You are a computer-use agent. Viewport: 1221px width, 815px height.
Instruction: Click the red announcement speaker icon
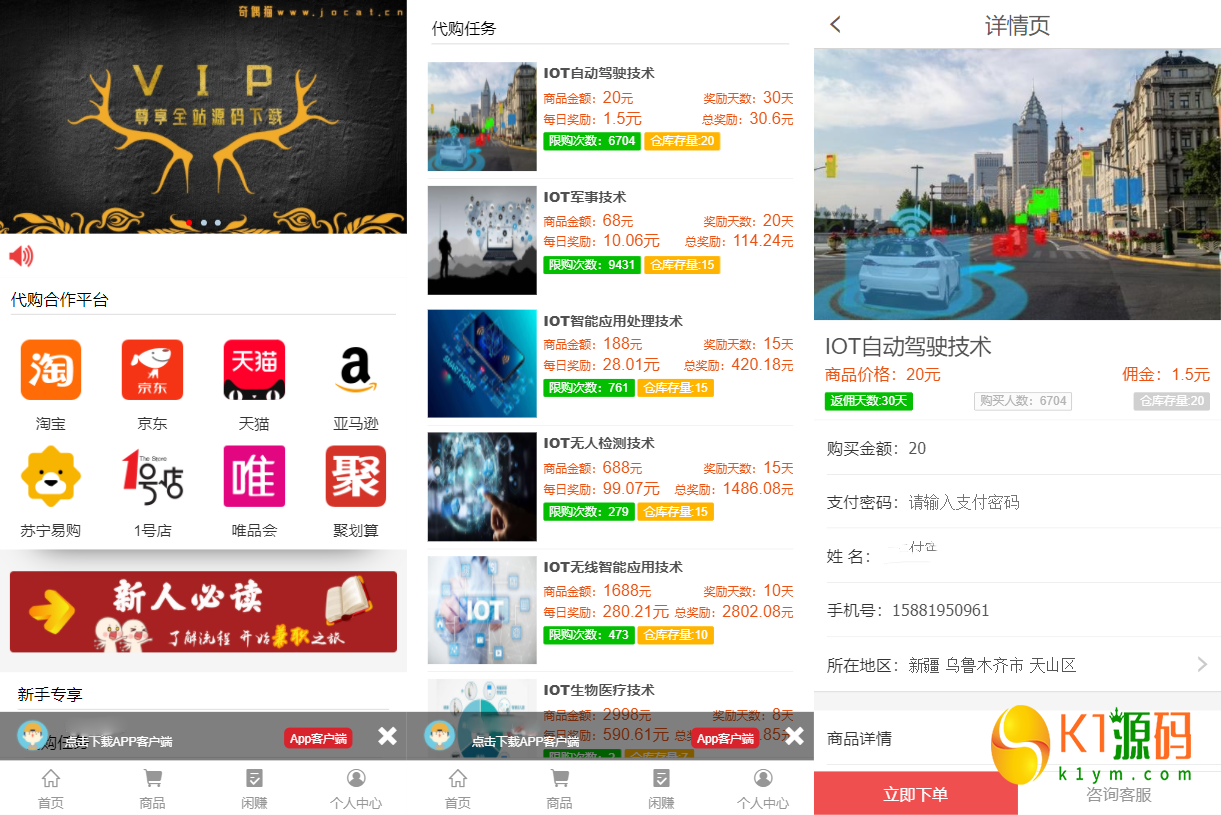(21, 257)
